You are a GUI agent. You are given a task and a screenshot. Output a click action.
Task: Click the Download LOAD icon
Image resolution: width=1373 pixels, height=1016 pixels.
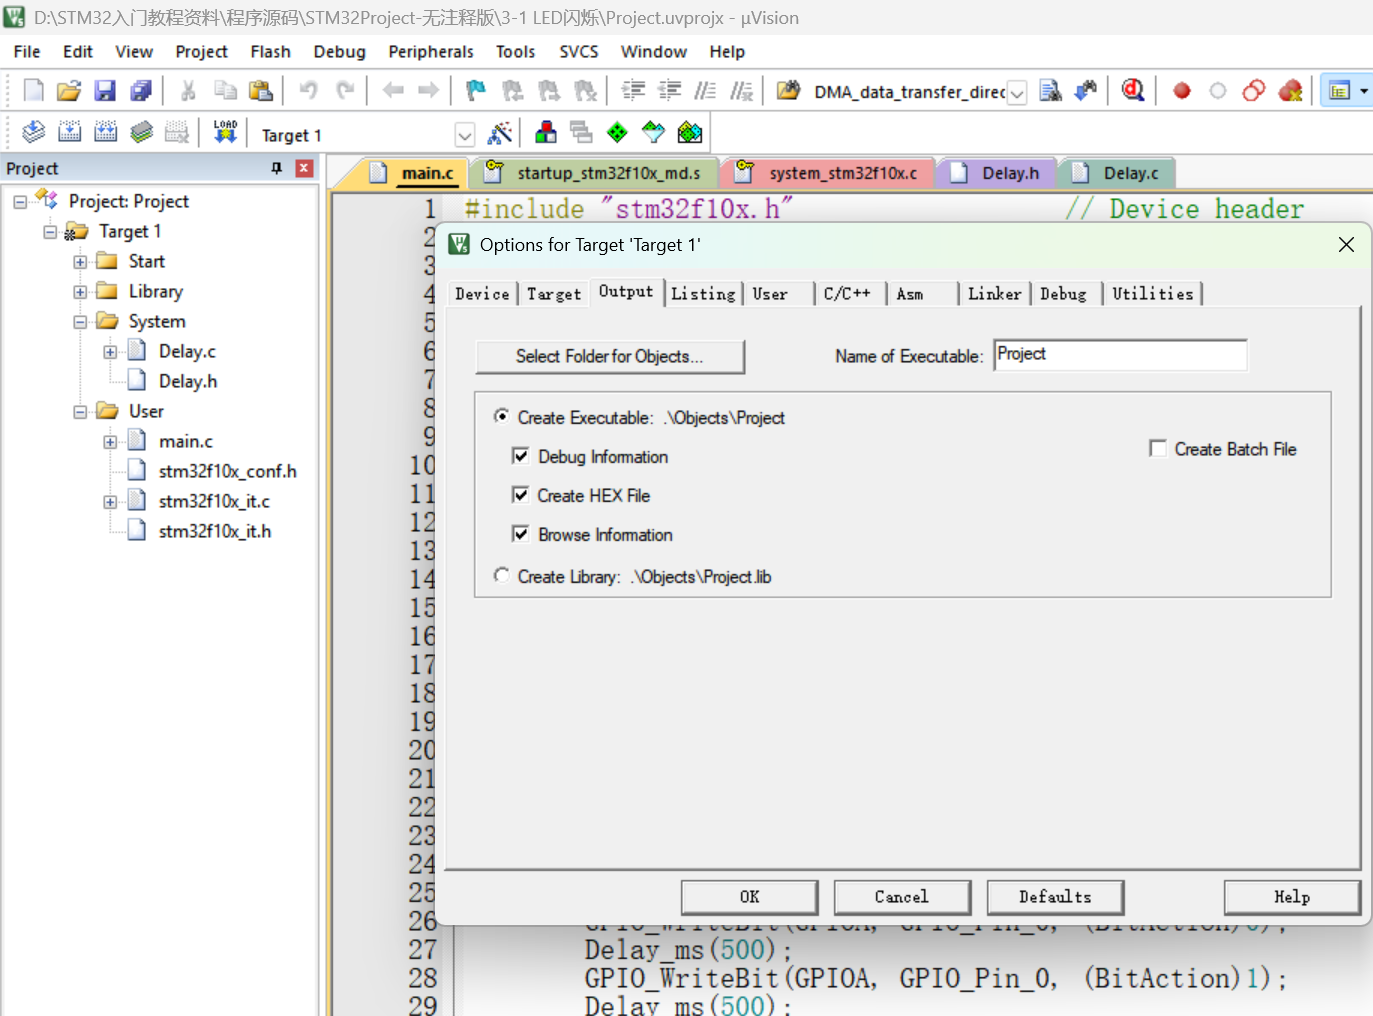pos(225,132)
